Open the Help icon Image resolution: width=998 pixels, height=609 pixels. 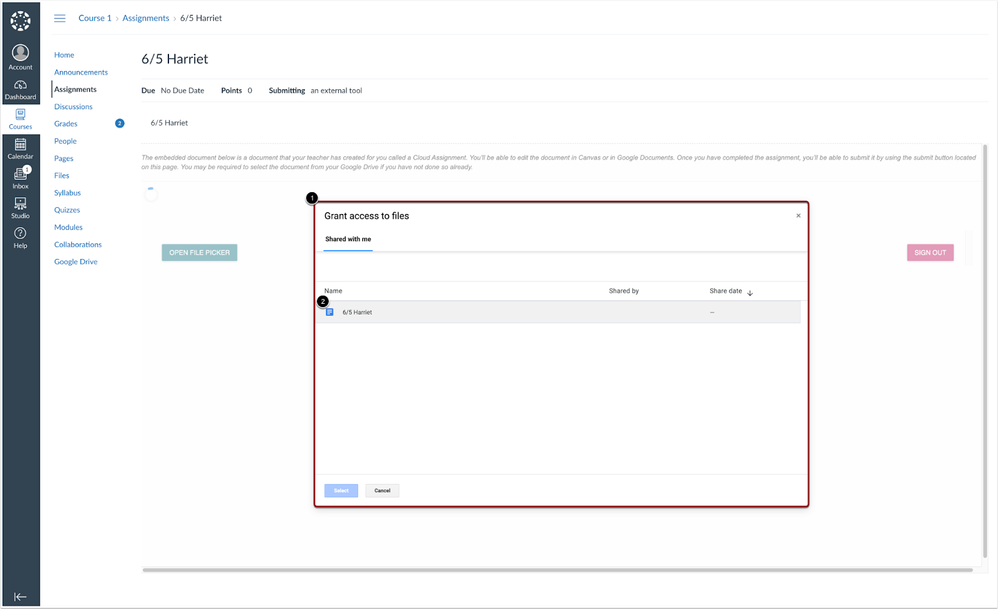pyautogui.click(x=20, y=237)
